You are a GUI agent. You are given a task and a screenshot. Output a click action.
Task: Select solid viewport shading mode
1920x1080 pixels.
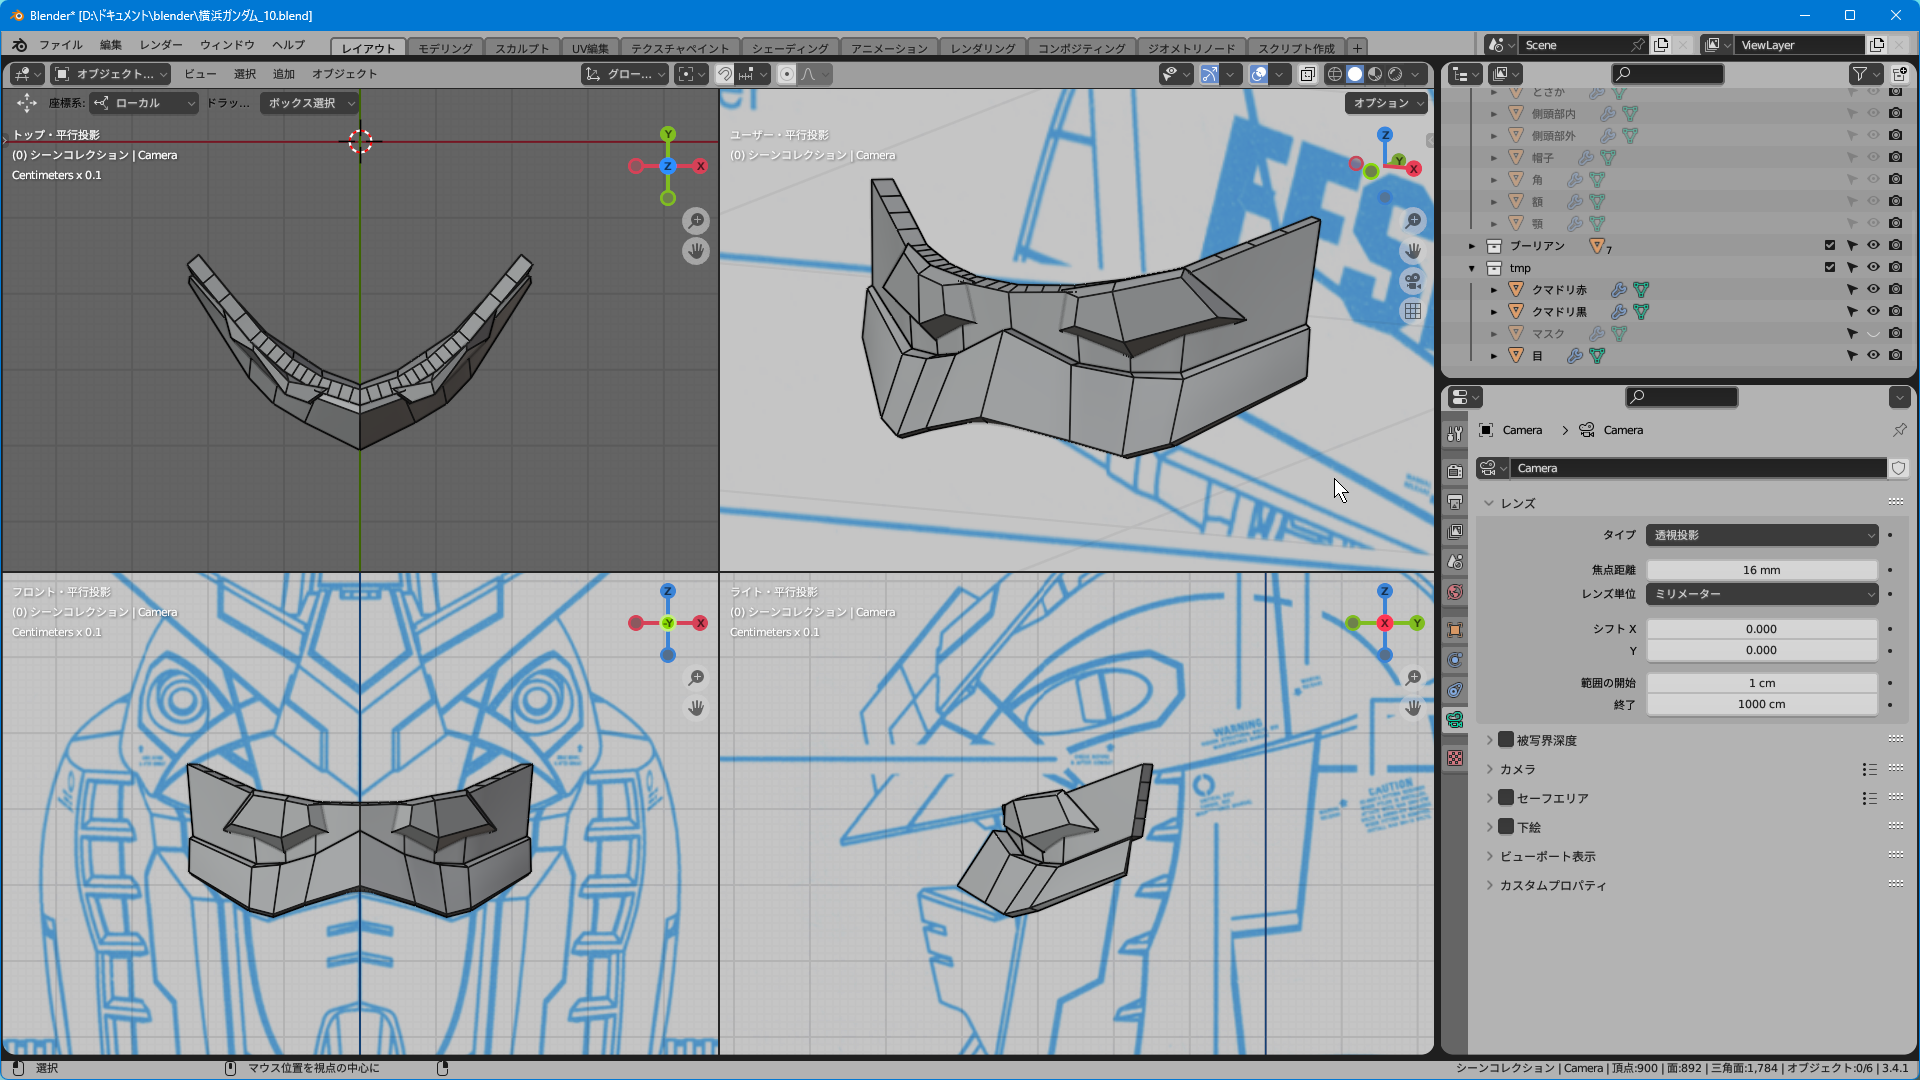pyautogui.click(x=1355, y=74)
